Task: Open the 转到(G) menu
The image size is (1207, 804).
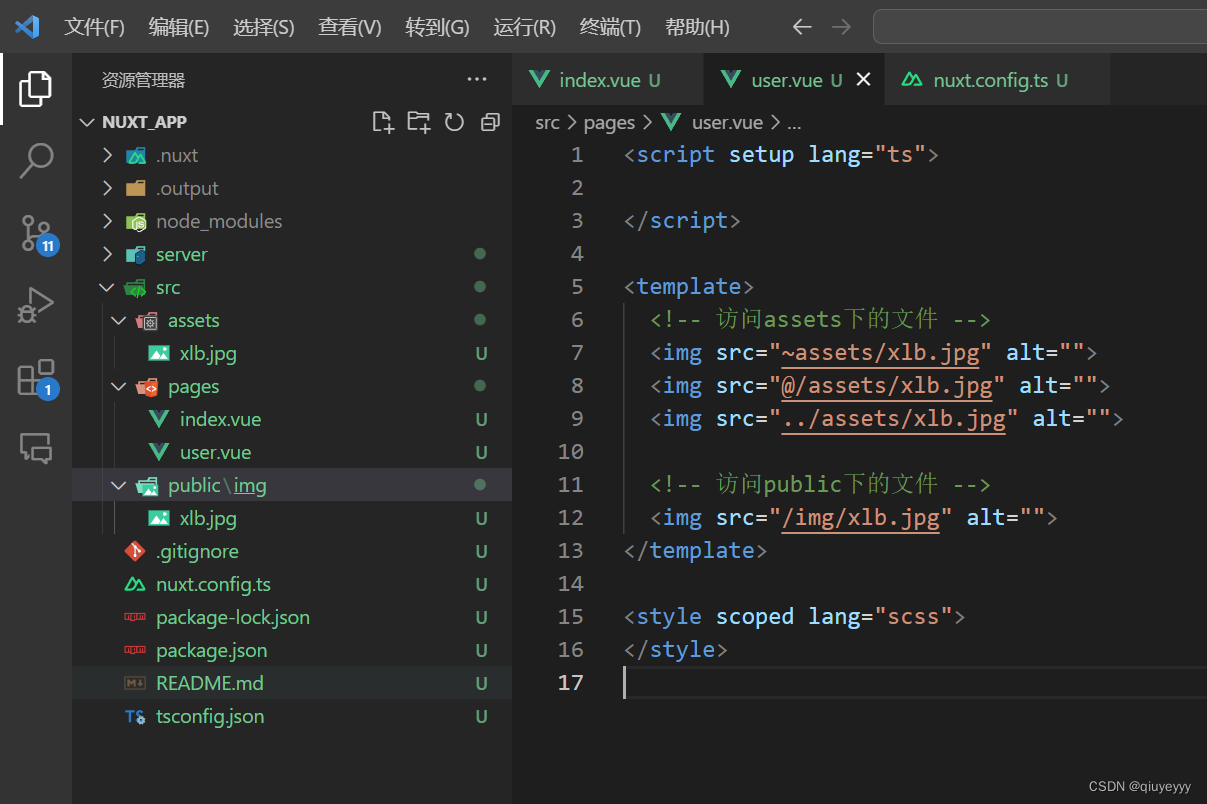Action: 437,27
